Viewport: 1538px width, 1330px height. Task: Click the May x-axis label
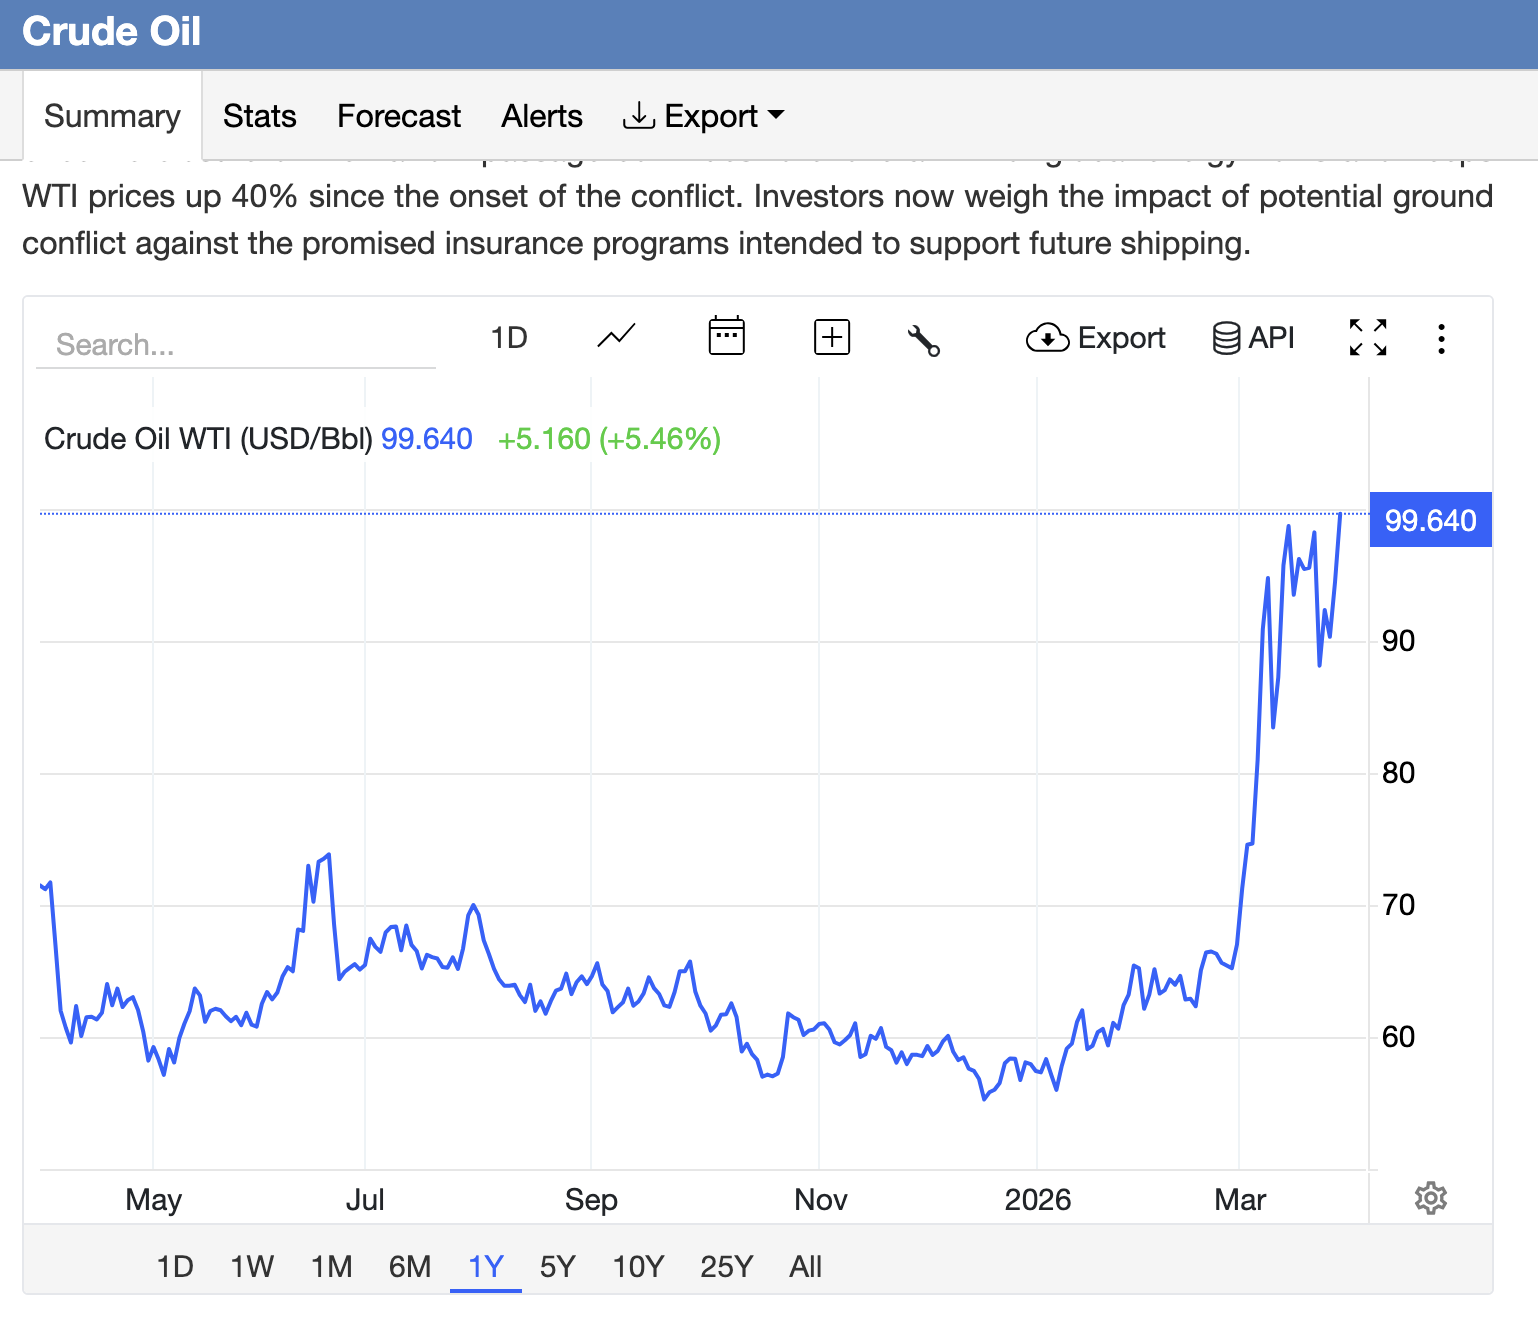153,1199
